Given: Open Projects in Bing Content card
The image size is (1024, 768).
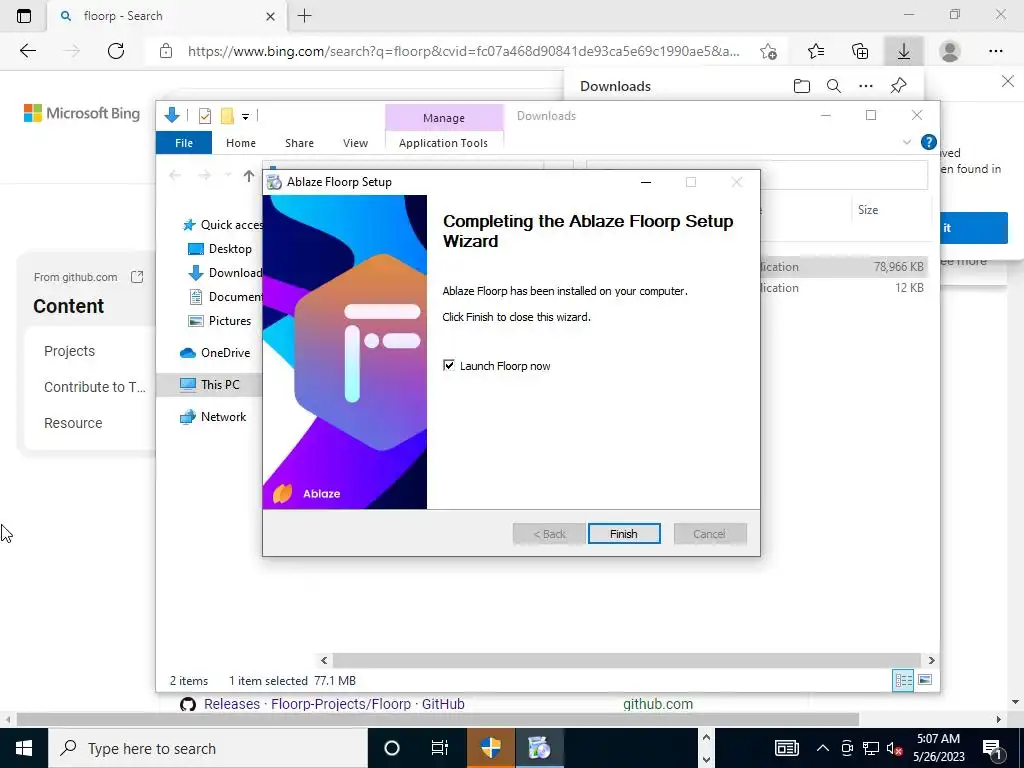Looking at the screenshot, I should (69, 351).
